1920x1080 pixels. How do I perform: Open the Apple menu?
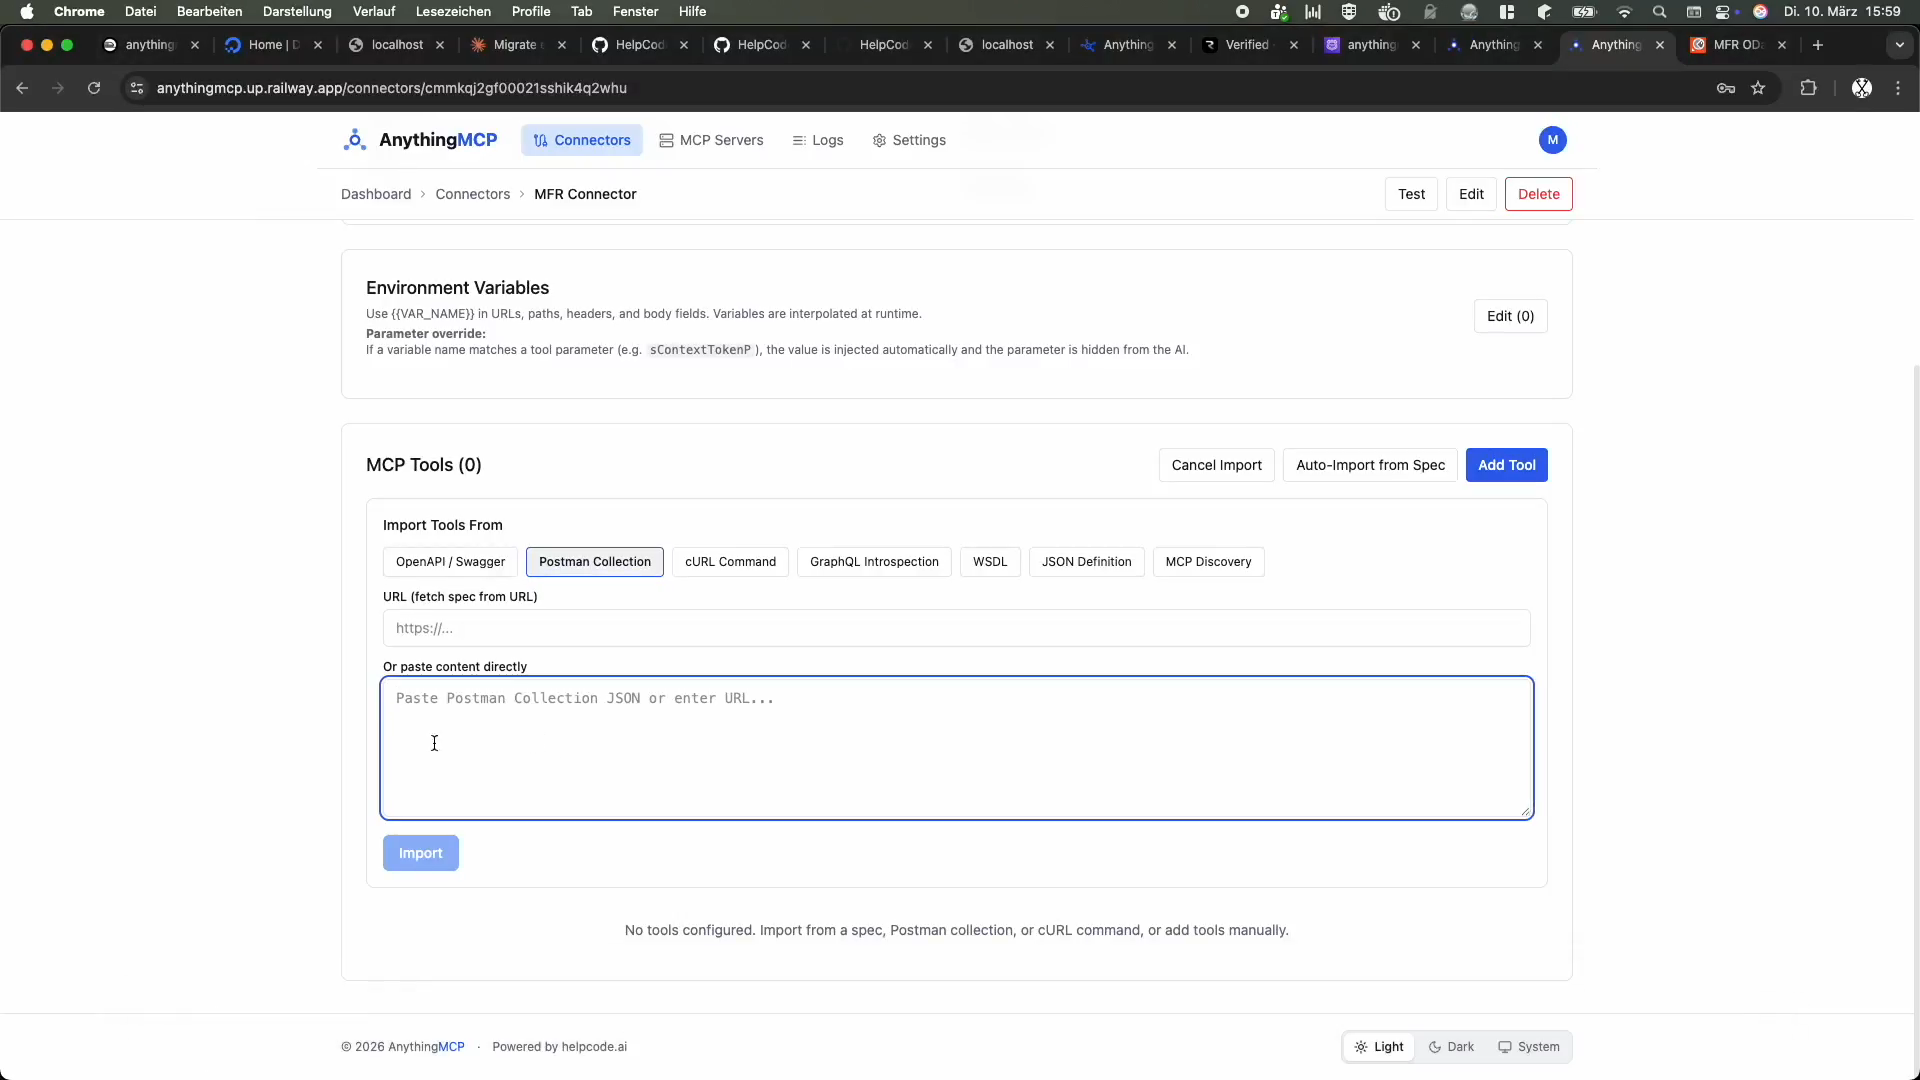pos(27,12)
